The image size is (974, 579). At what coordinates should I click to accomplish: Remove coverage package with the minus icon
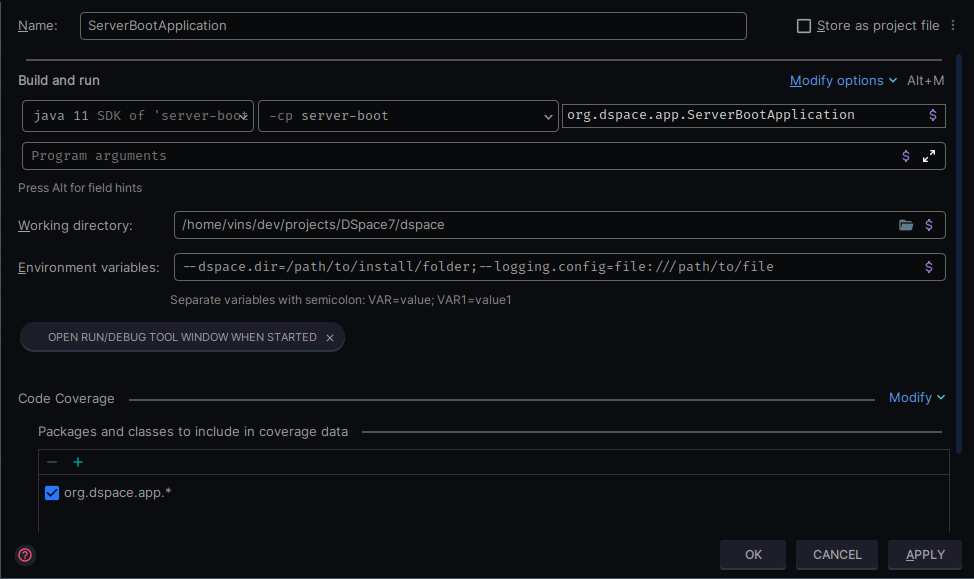click(x=52, y=462)
